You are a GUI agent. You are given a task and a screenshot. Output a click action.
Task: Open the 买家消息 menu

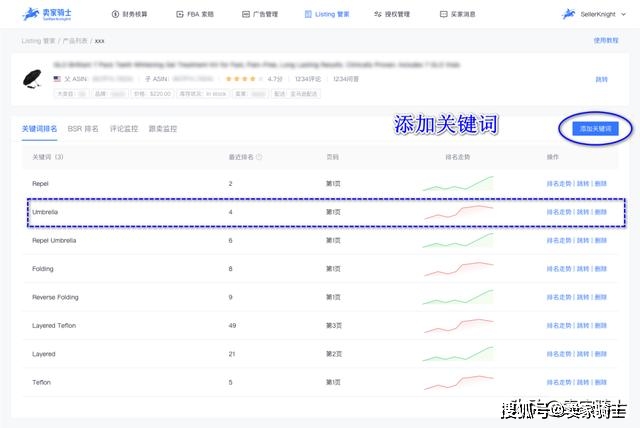click(458, 14)
